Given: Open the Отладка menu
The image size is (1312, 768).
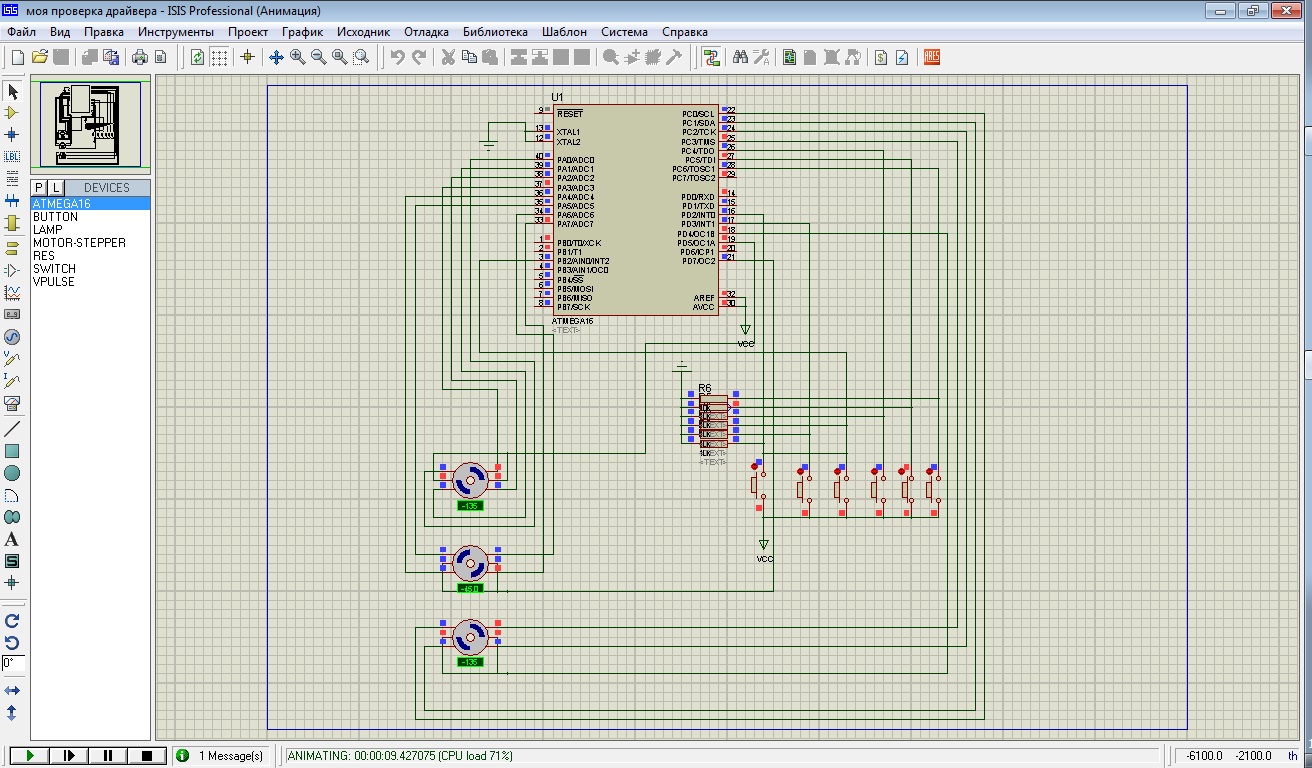Looking at the screenshot, I should click(x=427, y=32).
